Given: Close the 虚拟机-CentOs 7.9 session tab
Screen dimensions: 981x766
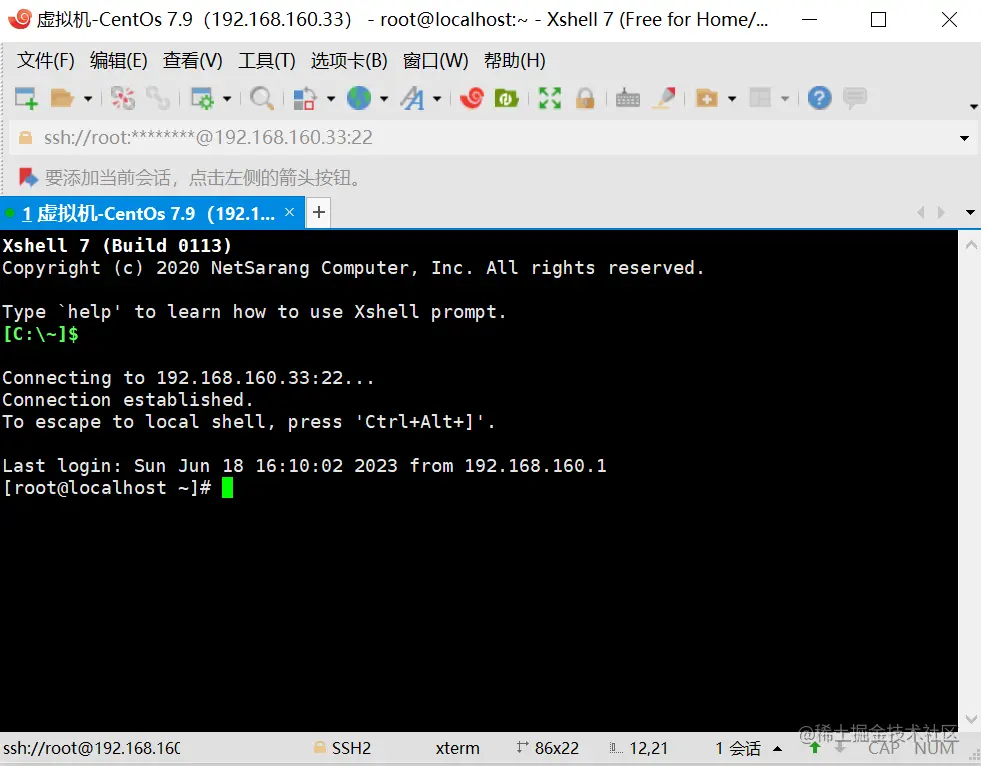Looking at the screenshot, I should (x=290, y=212).
